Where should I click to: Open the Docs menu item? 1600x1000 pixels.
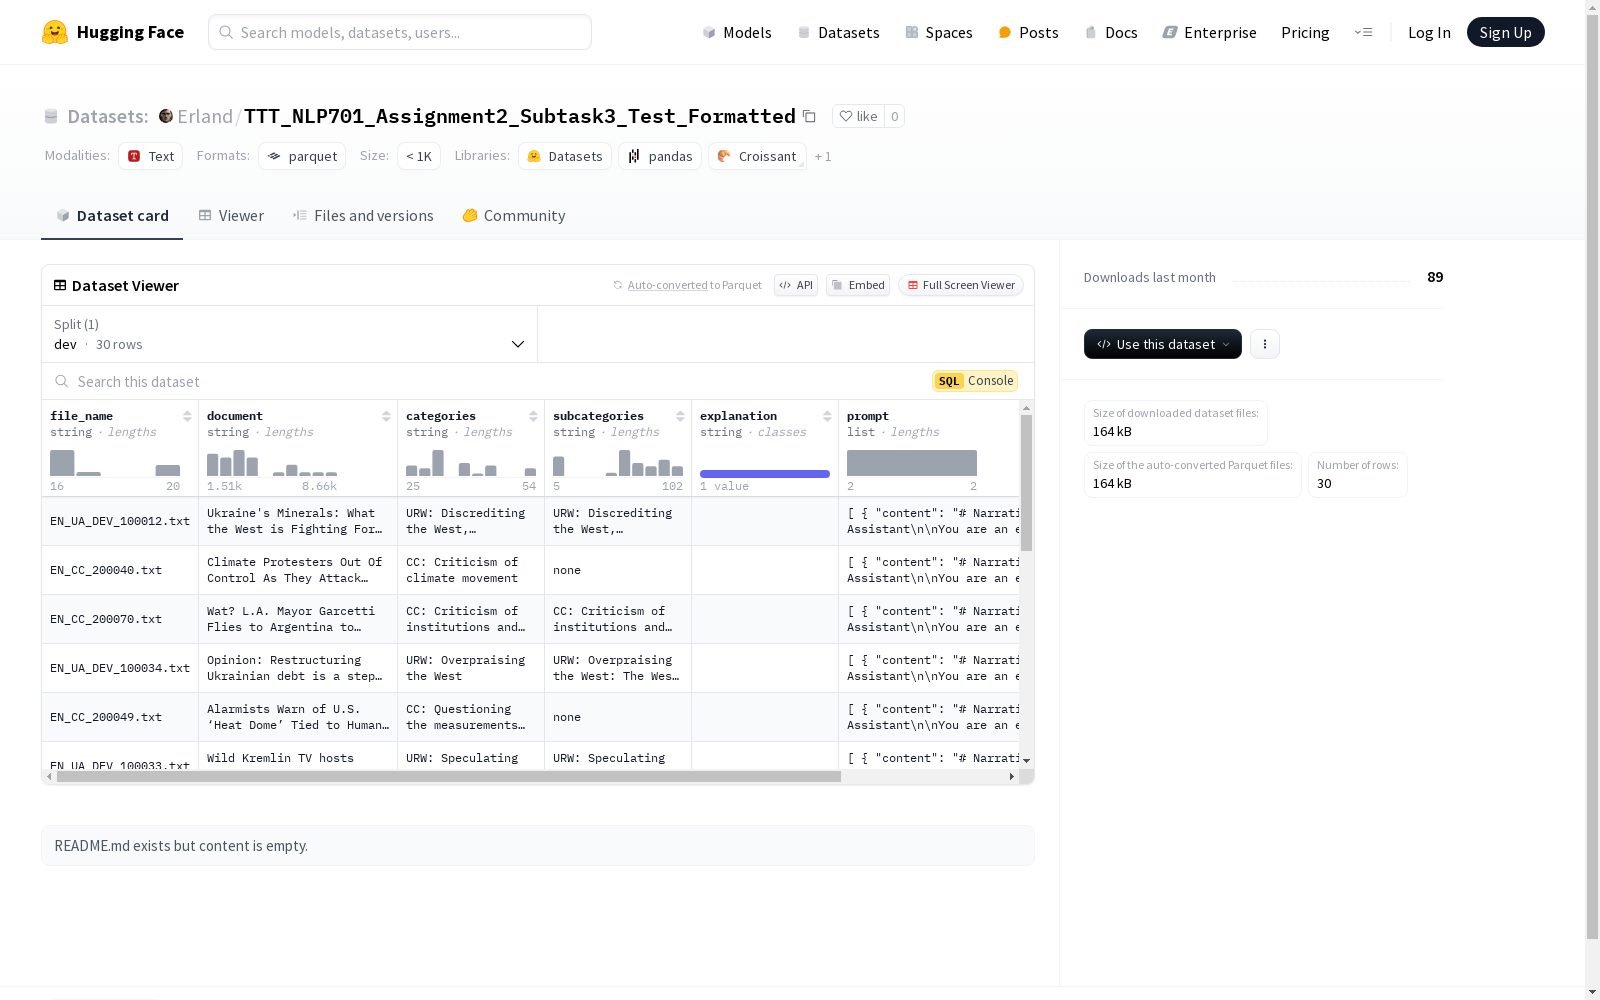[x=1111, y=32]
